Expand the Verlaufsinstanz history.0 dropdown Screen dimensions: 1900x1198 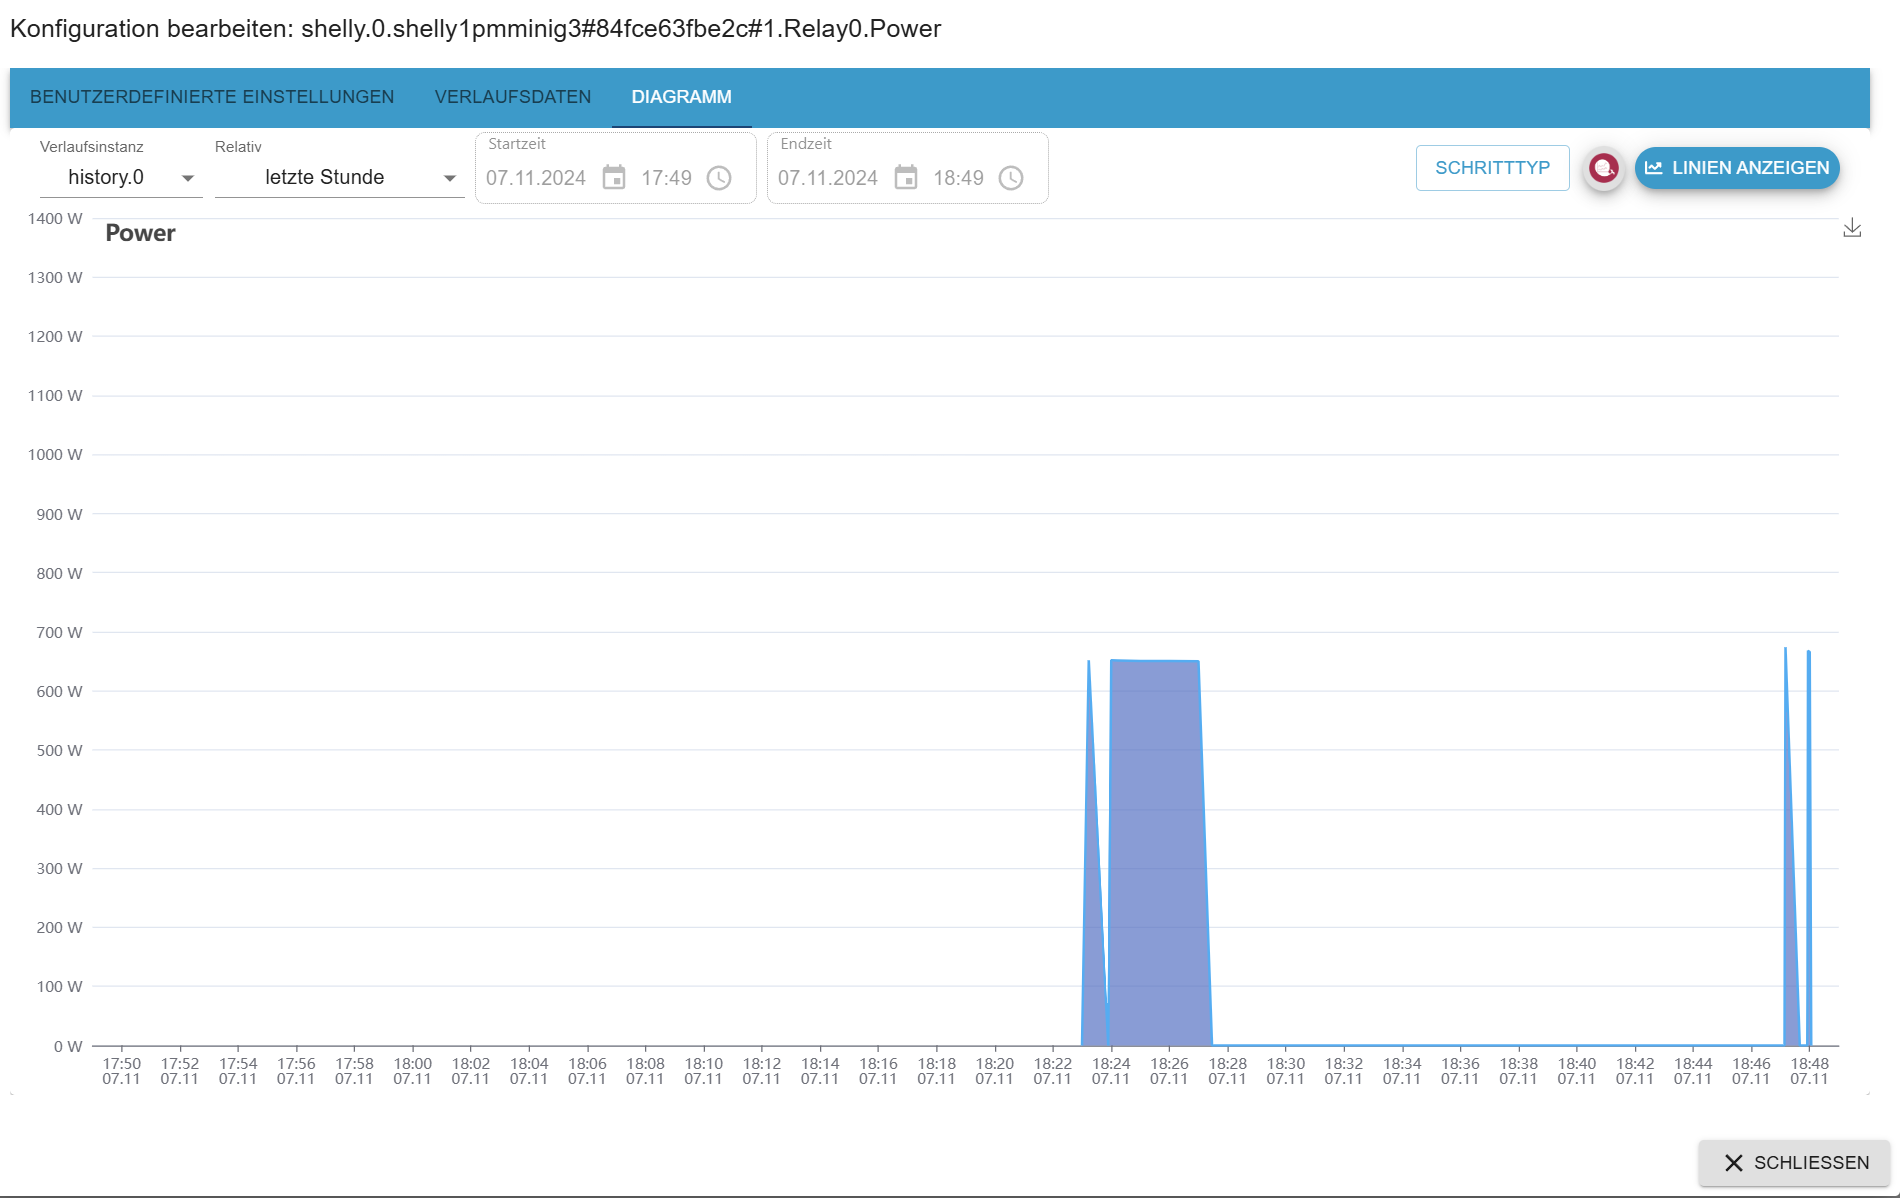(x=121, y=178)
